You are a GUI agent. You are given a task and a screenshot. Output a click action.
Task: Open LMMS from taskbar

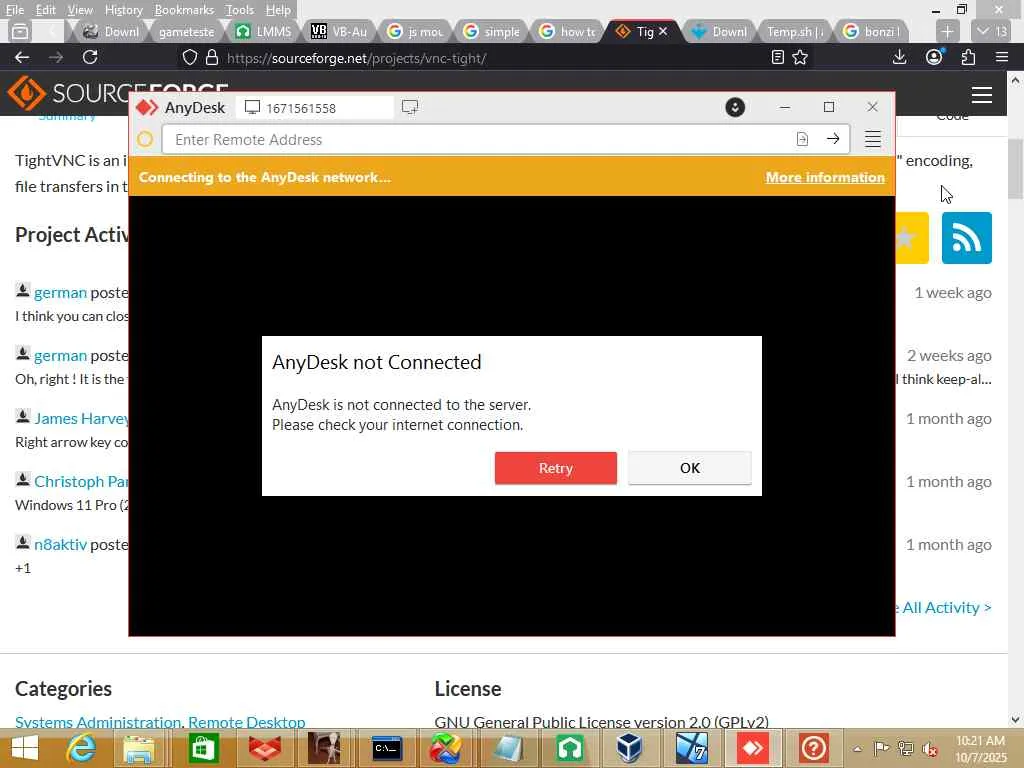point(569,748)
